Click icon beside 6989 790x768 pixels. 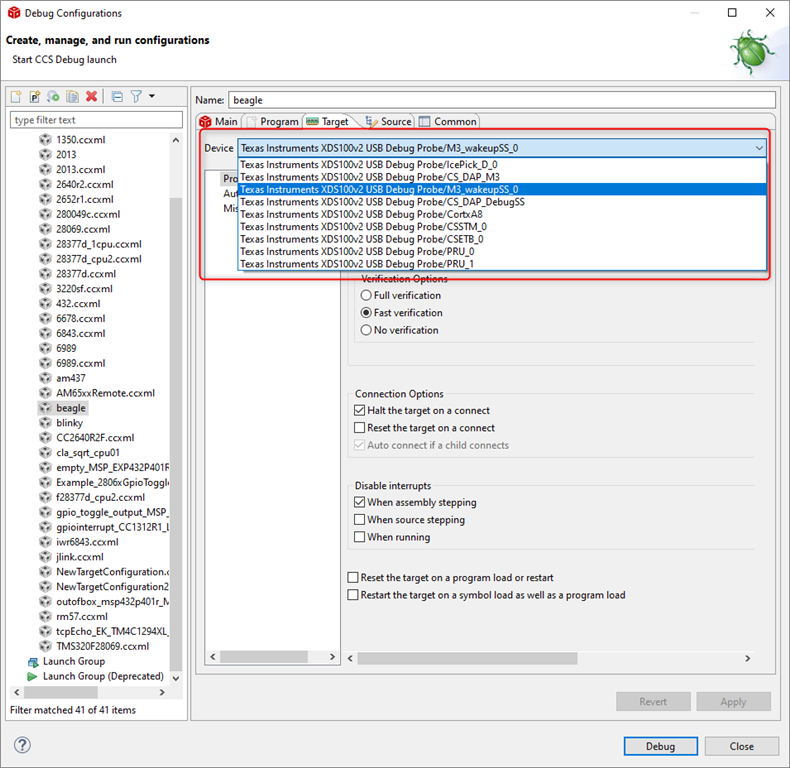[45, 348]
